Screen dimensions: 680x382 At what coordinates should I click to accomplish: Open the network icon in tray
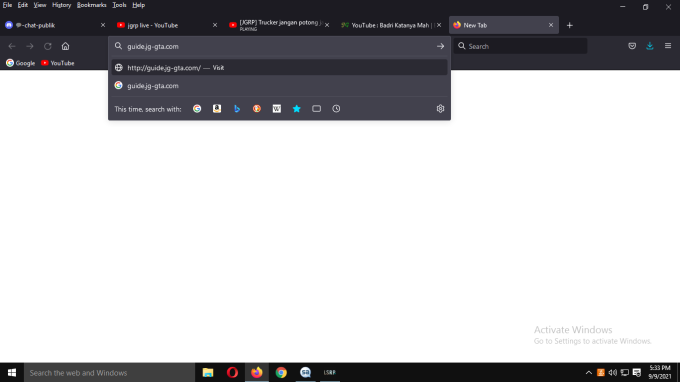624,373
